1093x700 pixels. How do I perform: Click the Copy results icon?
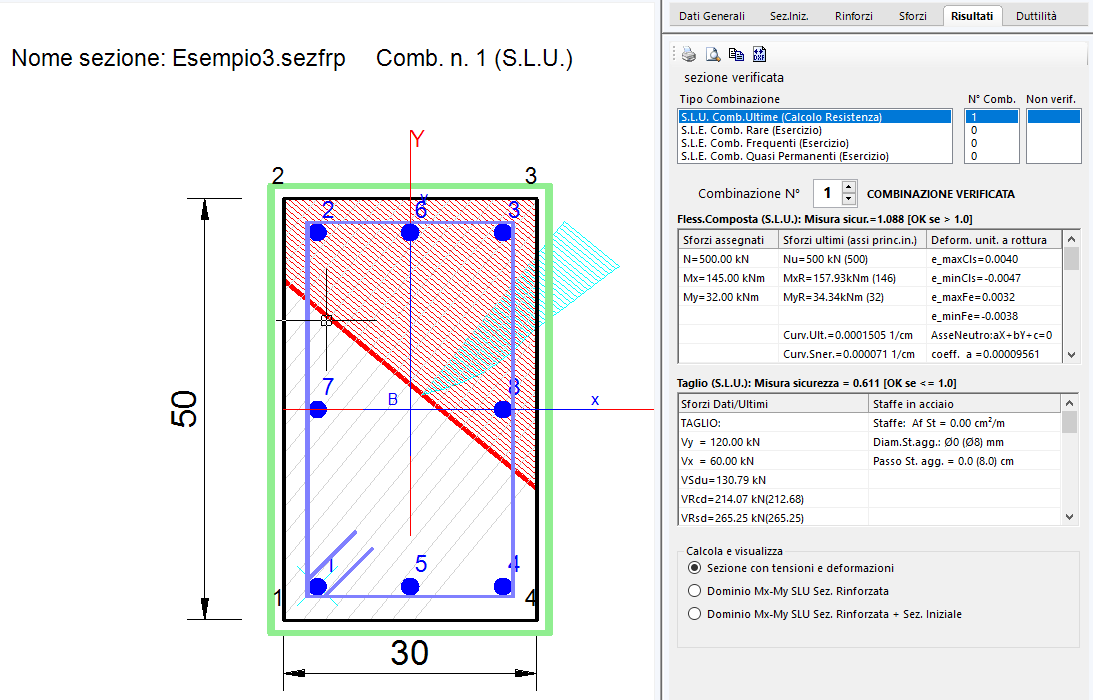(x=736, y=54)
